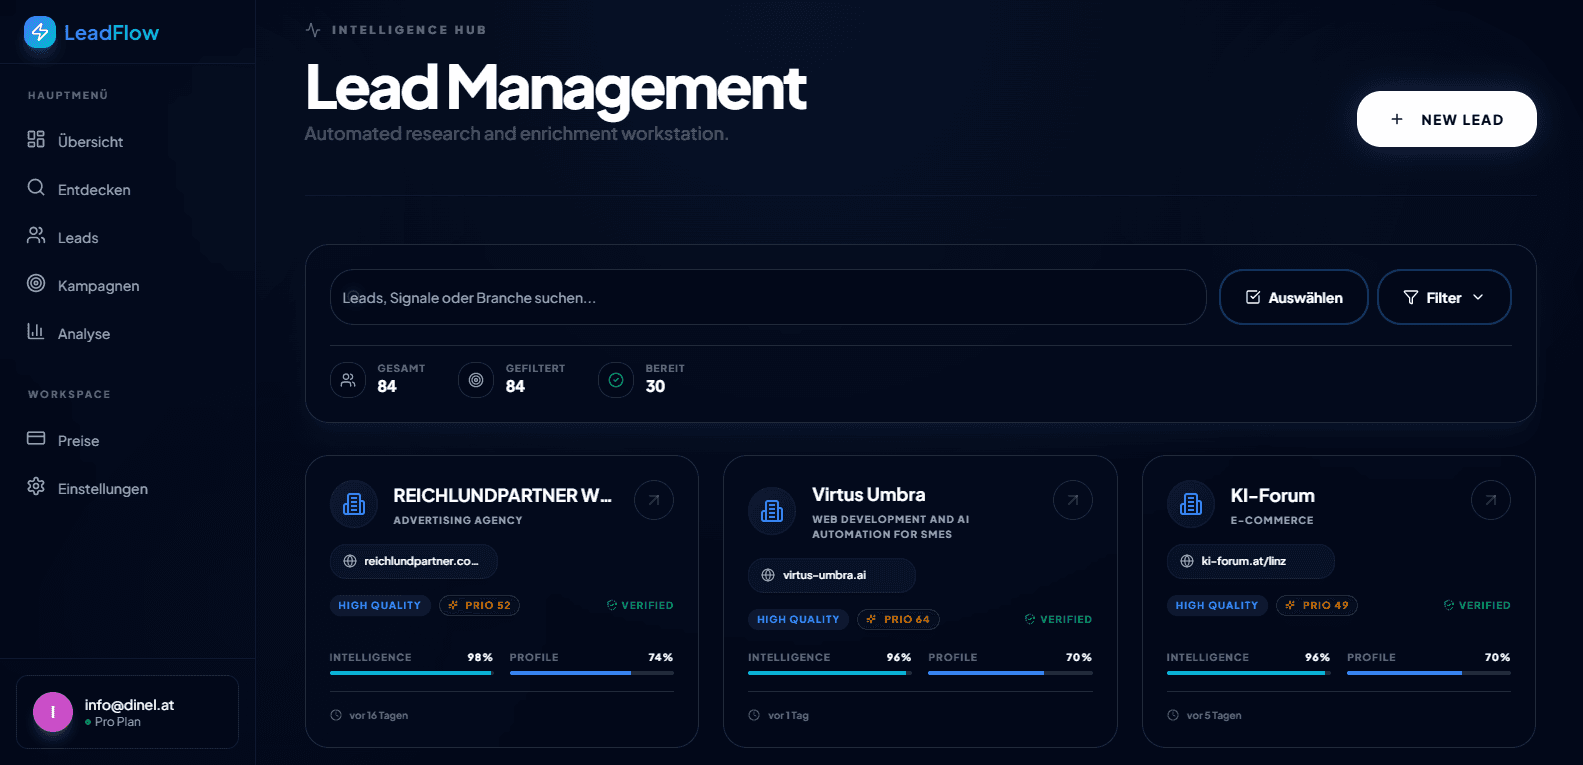The height and width of the screenshot is (765, 1583).
Task: Expand the Filter dropdown
Action: click(1444, 297)
